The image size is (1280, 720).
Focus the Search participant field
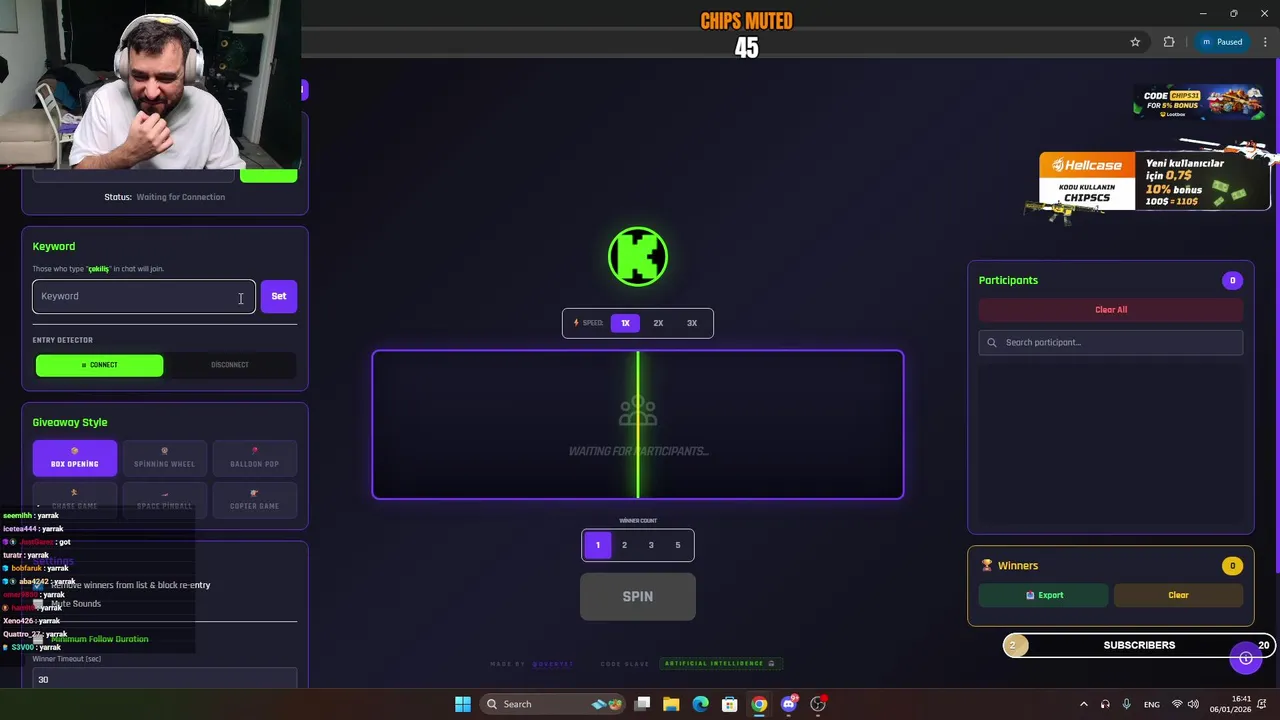pyautogui.click(x=1111, y=342)
